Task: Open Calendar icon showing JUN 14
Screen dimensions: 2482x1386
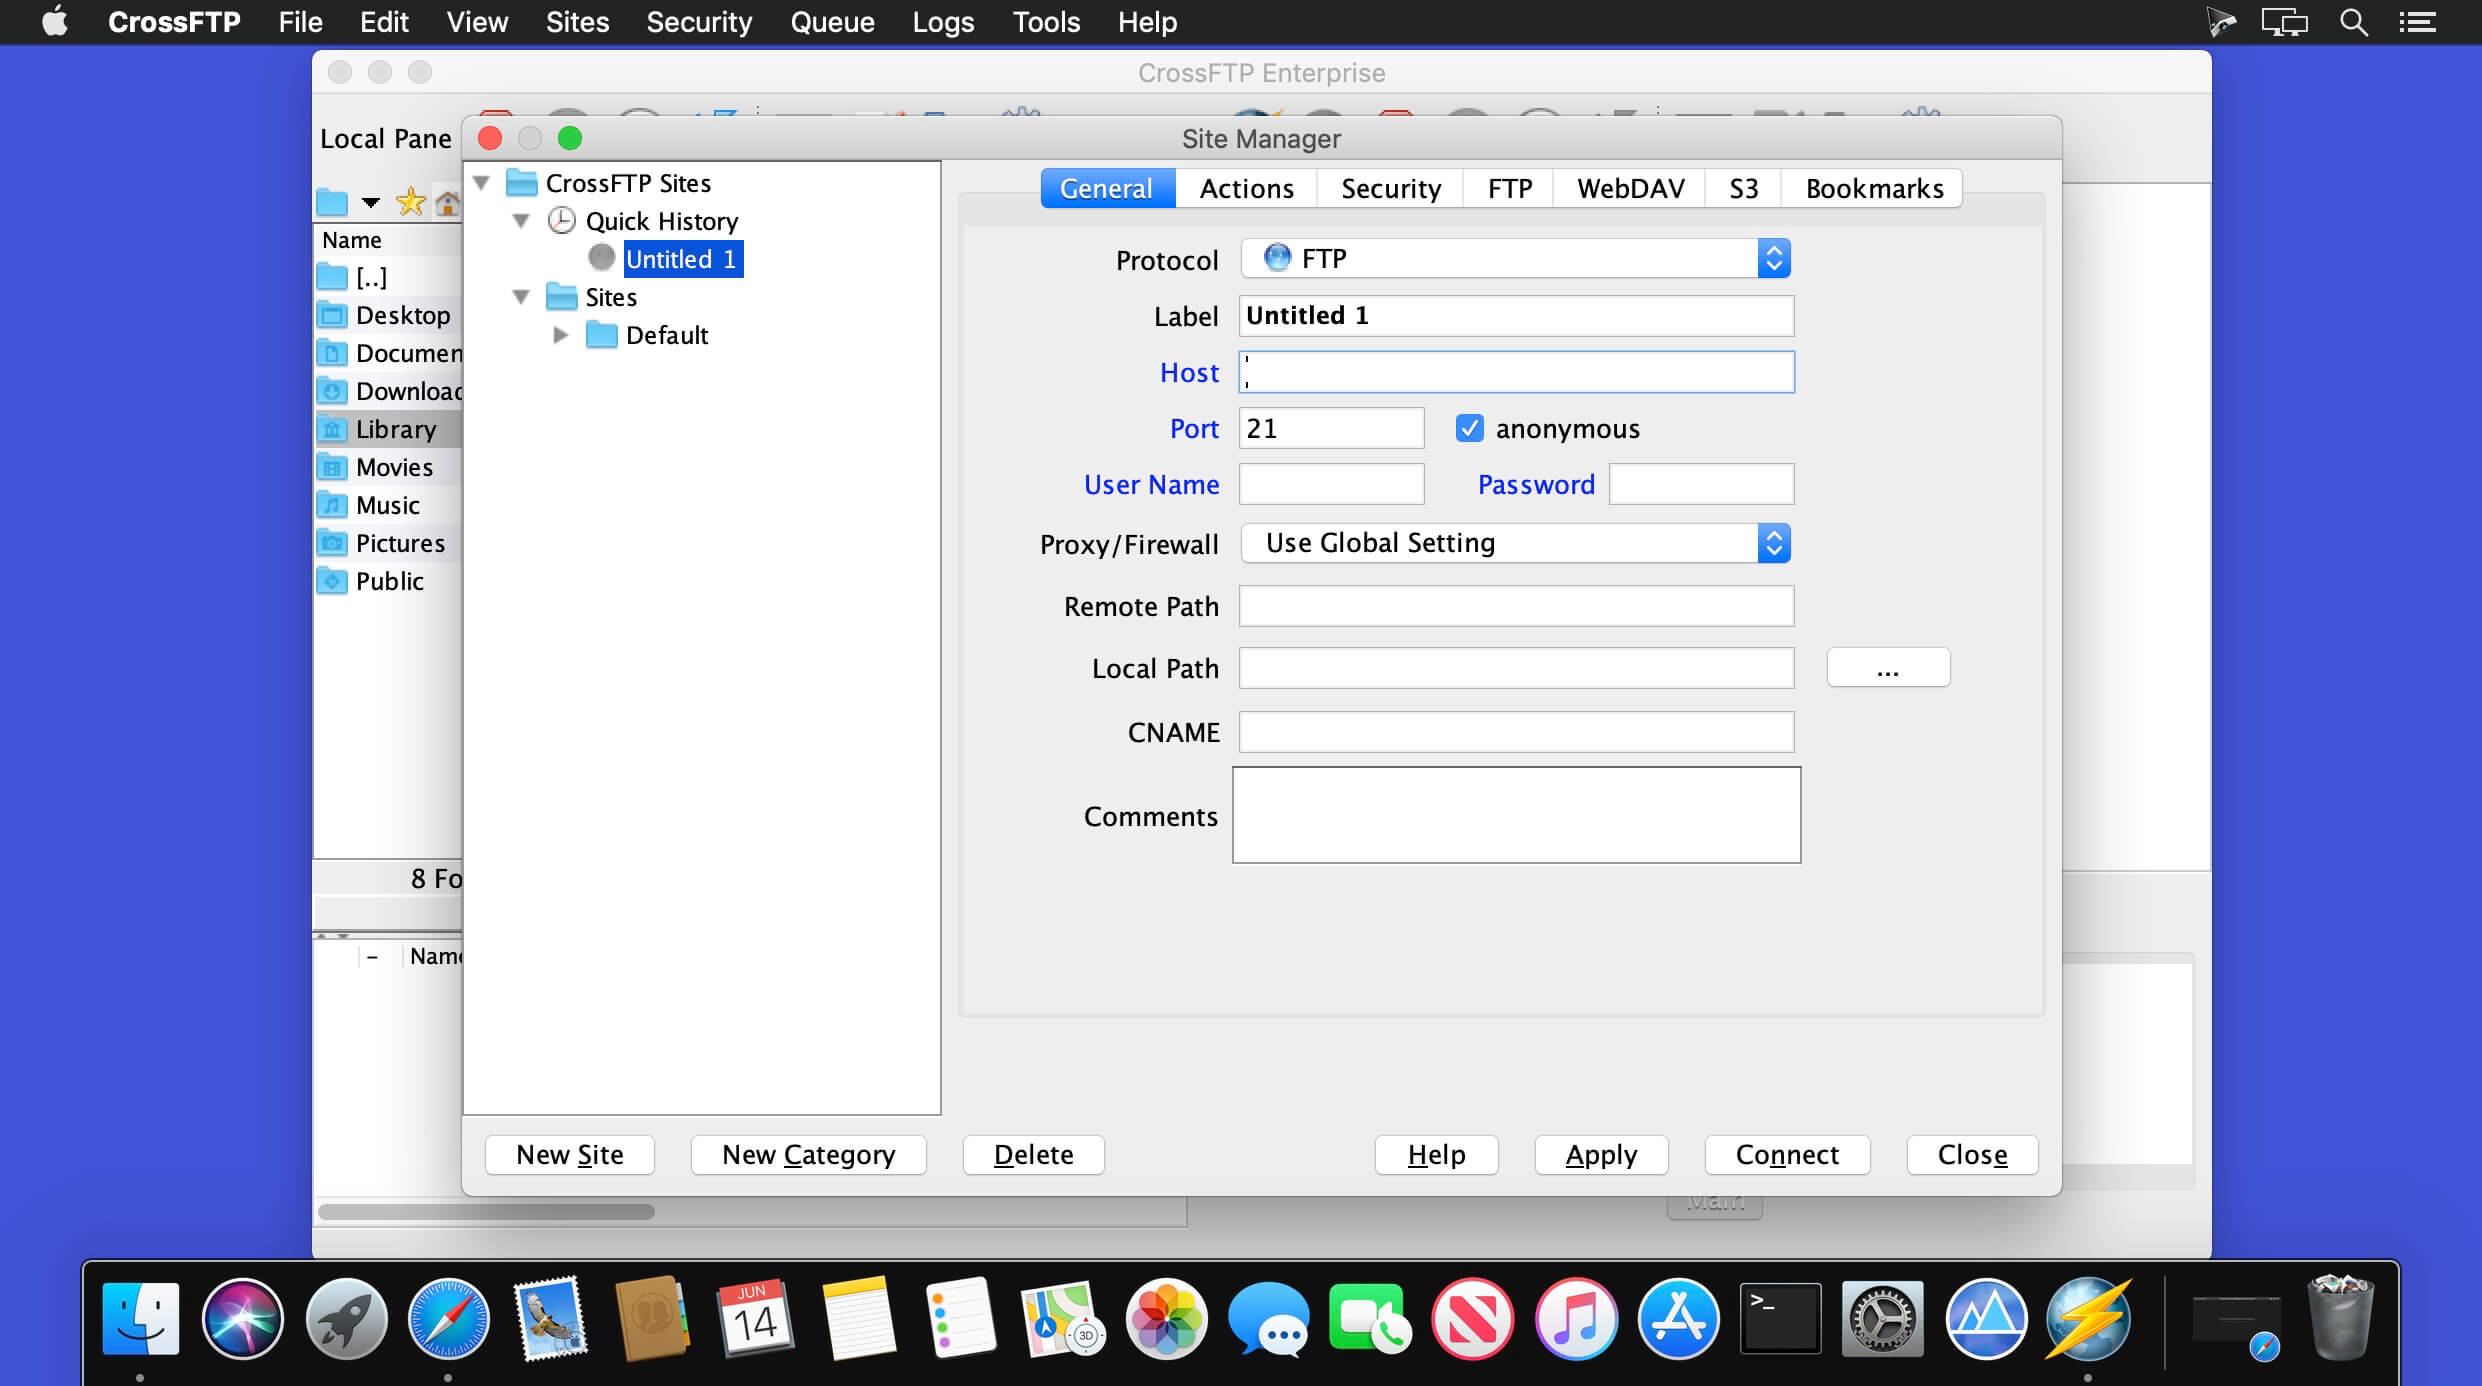Action: (x=755, y=1319)
